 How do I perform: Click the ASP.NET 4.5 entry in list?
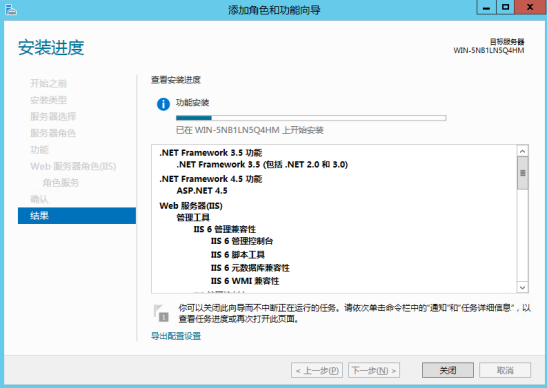pos(202,191)
